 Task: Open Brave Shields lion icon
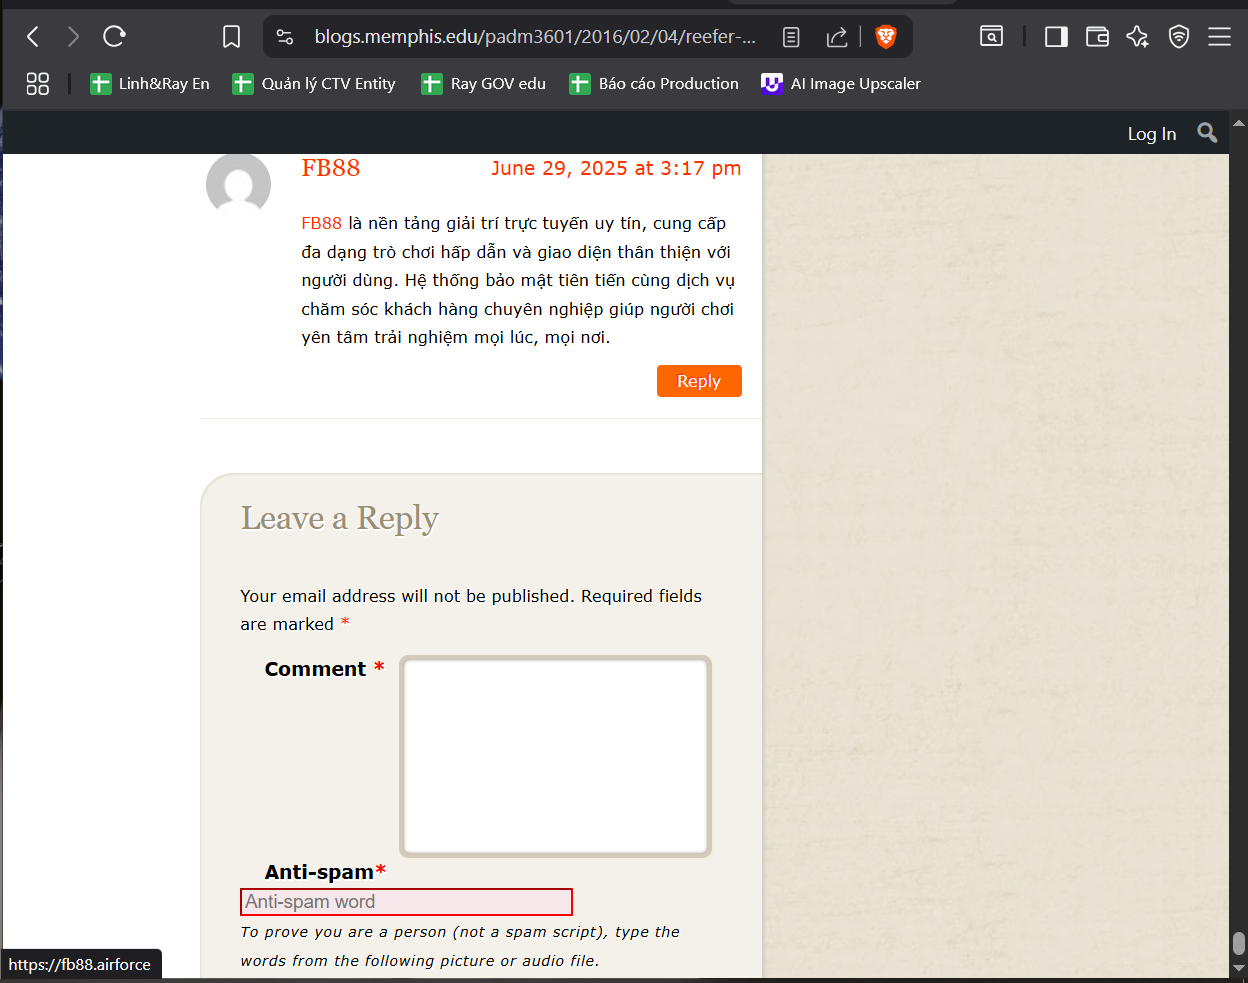point(886,37)
